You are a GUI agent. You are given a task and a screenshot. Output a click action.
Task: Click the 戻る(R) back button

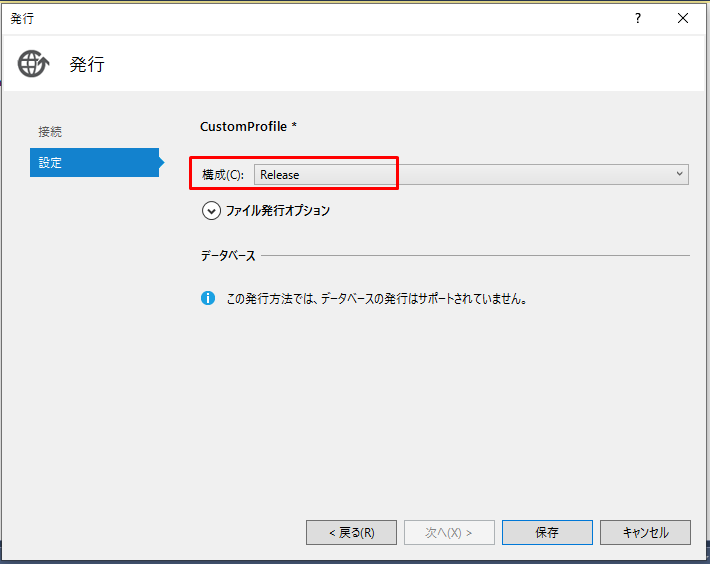(x=351, y=532)
